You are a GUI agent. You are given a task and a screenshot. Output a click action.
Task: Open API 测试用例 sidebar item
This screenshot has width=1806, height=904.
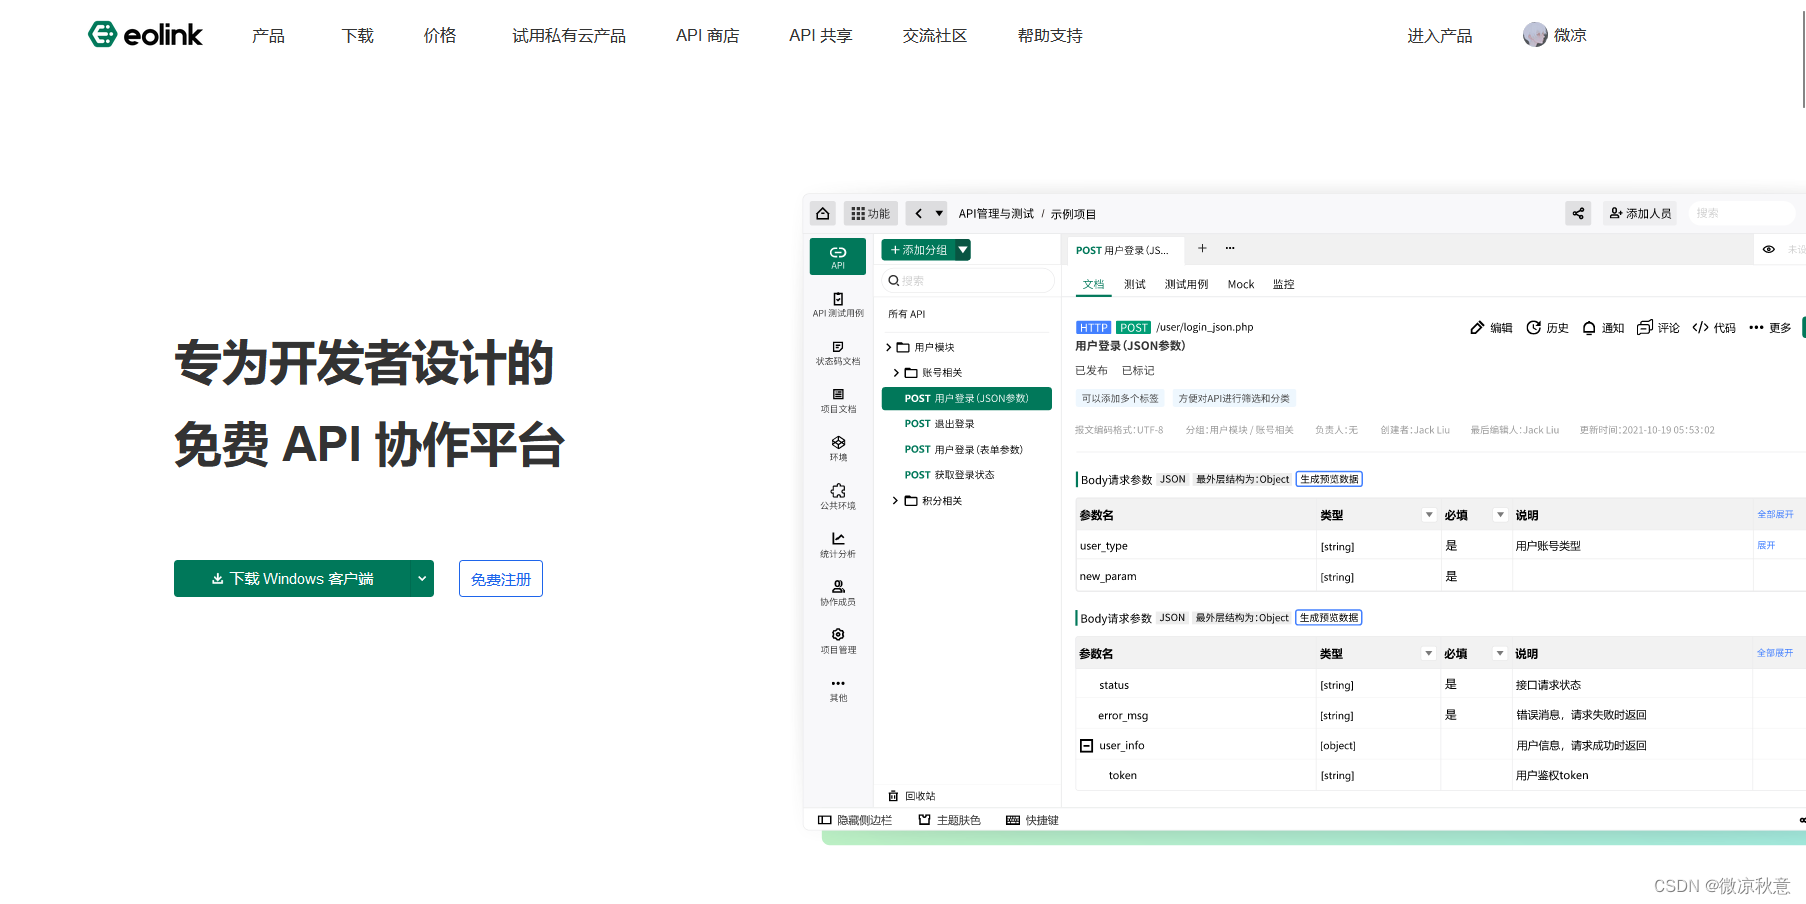(838, 305)
